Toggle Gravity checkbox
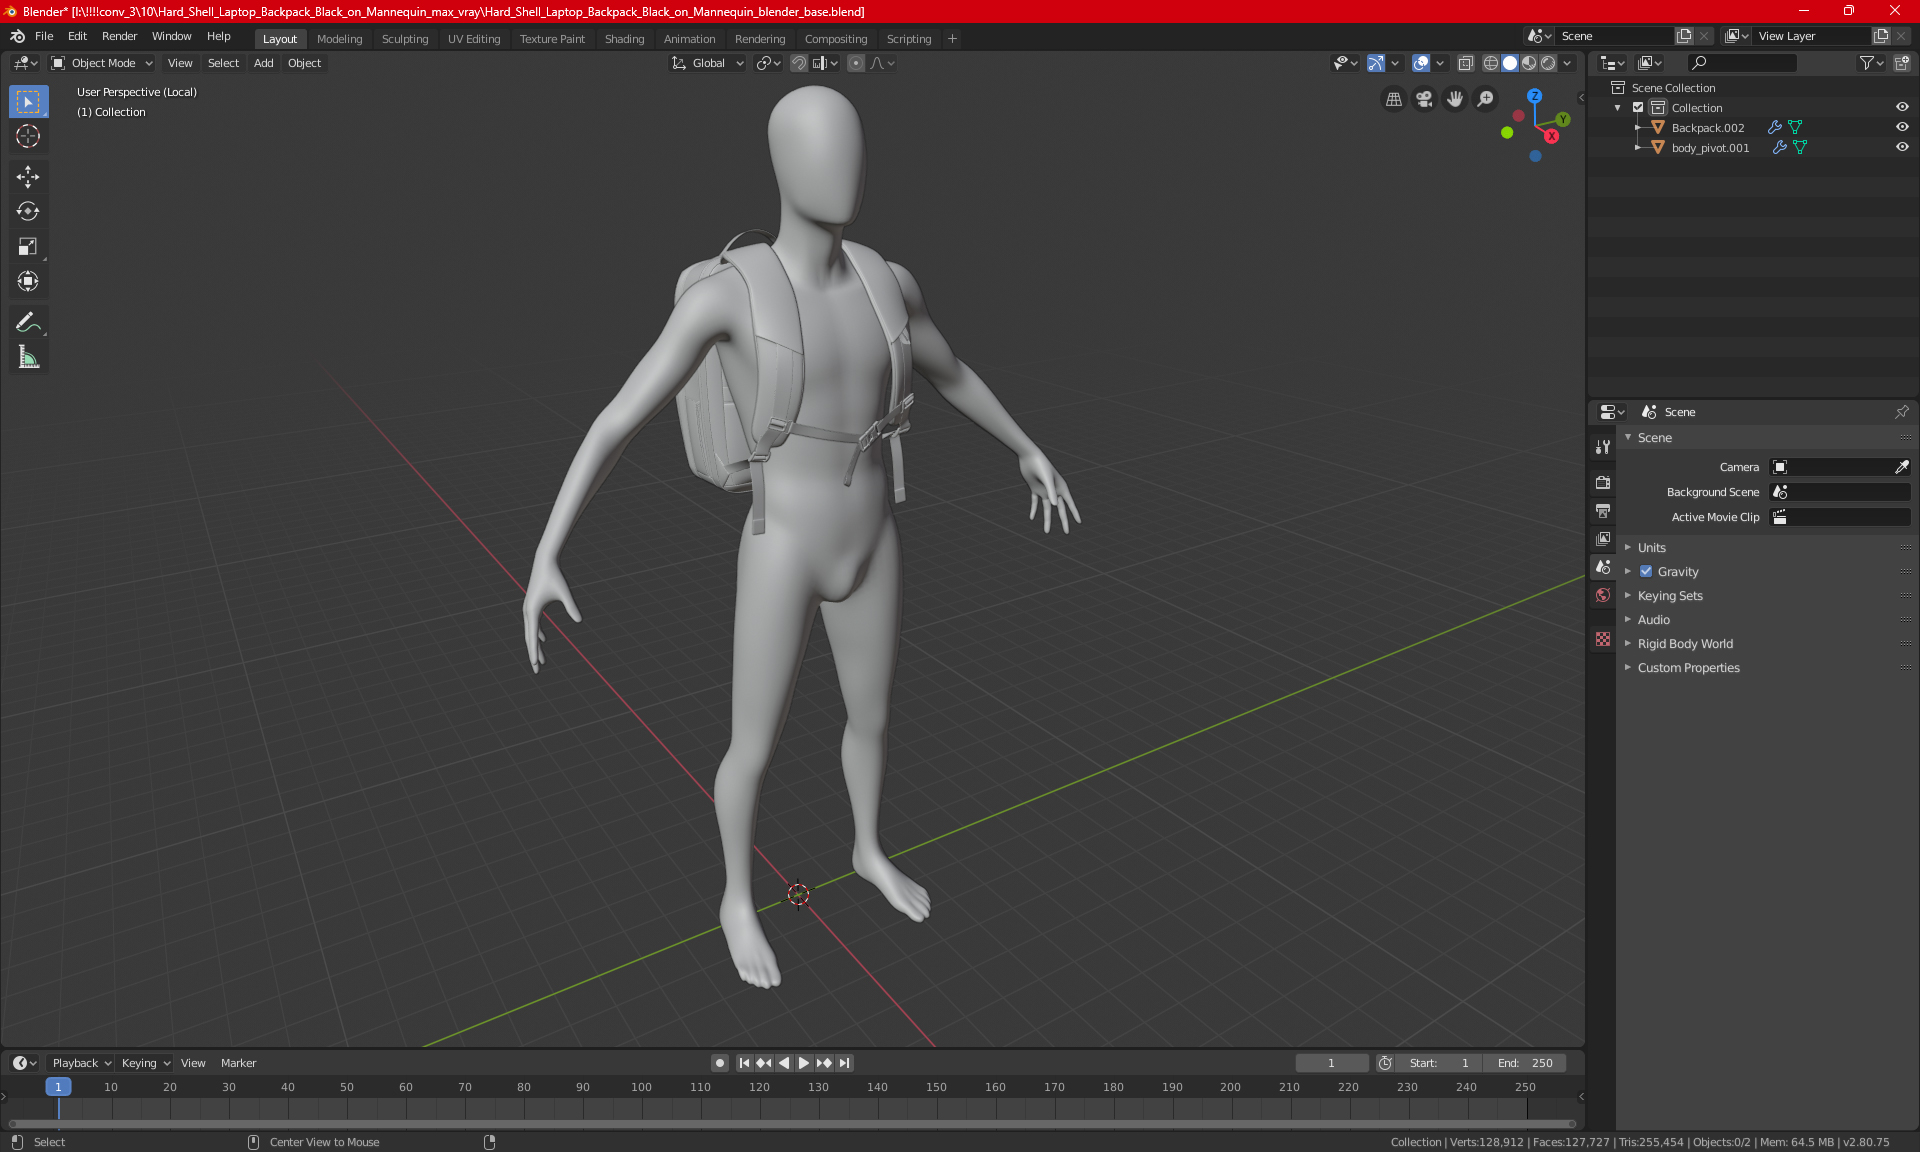Image resolution: width=1920 pixels, height=1152 pixels. [x=1646, y=571]
